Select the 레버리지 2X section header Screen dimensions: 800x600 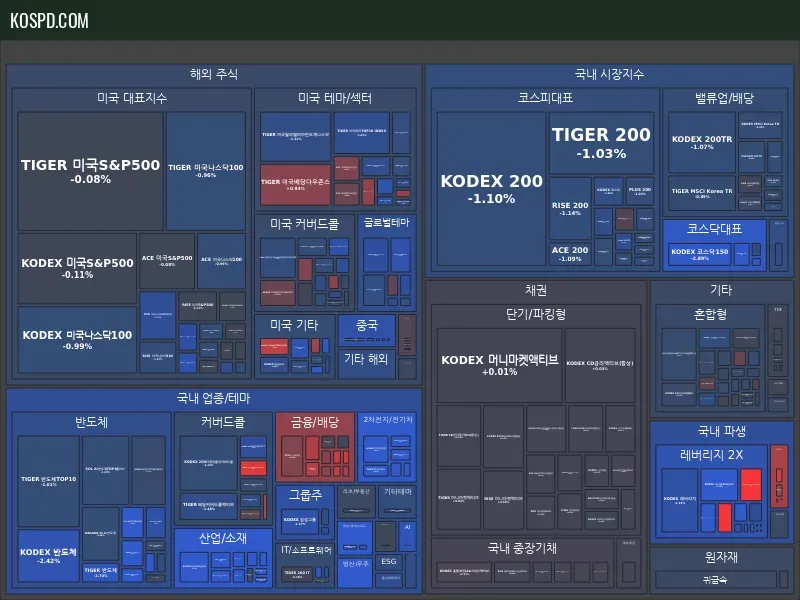711,455
